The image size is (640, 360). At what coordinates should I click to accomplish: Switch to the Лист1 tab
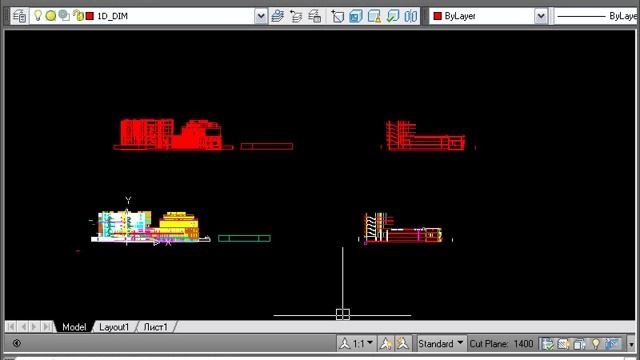click(x=156, y=327)
